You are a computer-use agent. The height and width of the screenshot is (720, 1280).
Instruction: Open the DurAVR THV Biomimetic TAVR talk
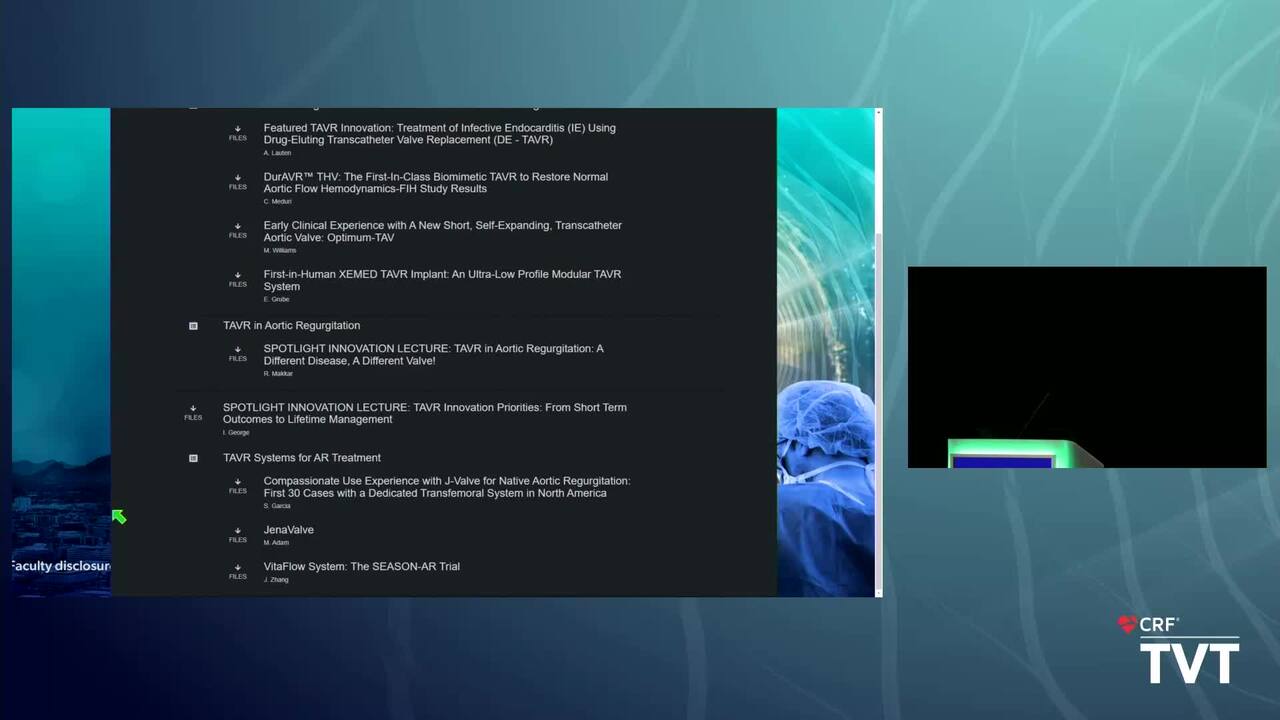[x=435, y=183]
